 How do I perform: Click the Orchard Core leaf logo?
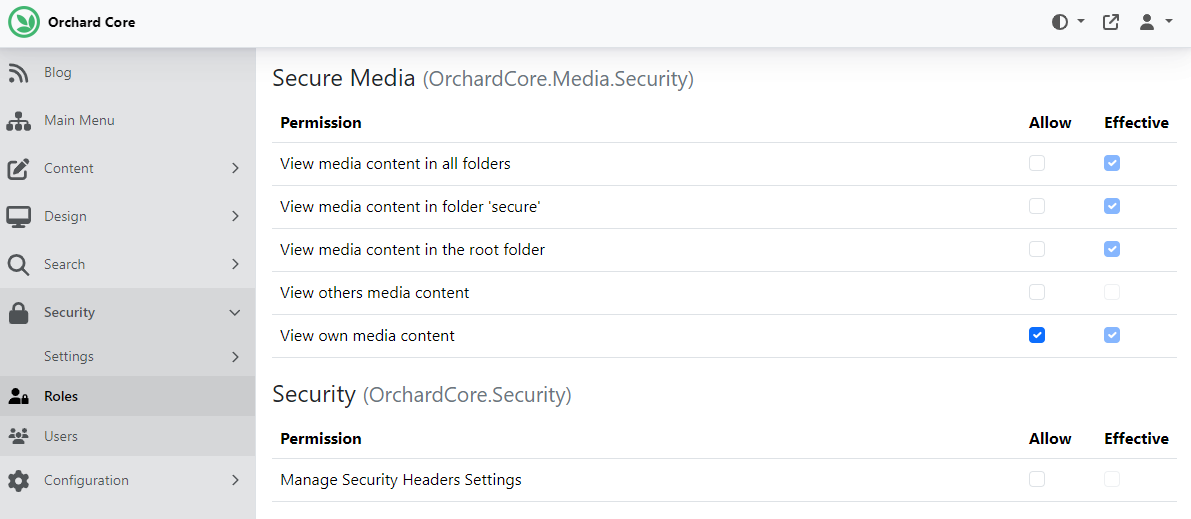pyautogui.click(x=24, y=22)
